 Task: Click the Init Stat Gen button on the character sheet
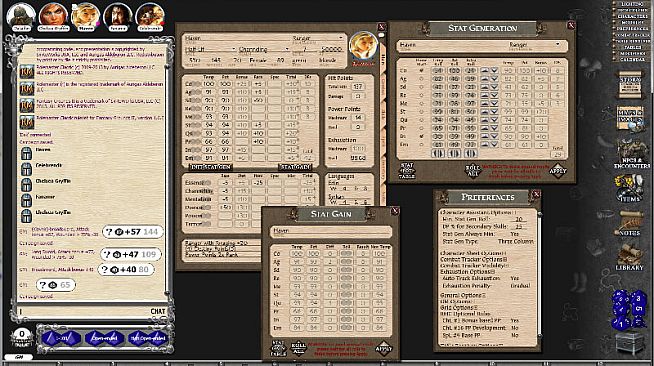pos(211,167)
